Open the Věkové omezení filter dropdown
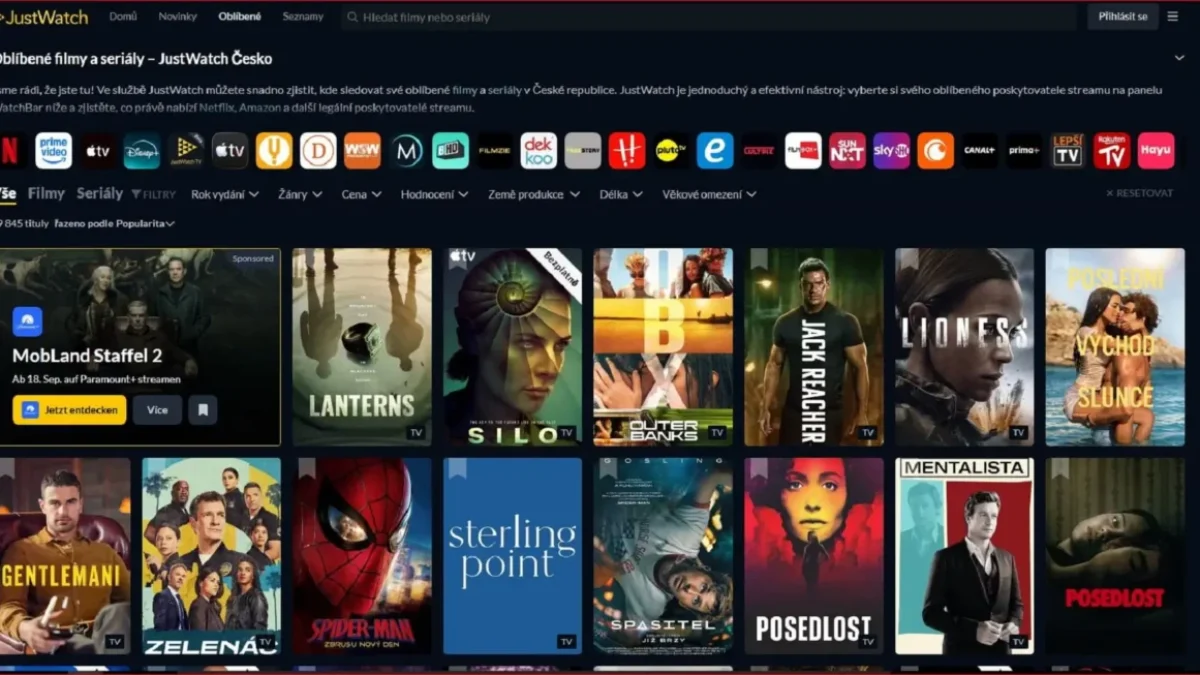The width and height of the screenshot is (1200, 675). (x=709, y=195)
